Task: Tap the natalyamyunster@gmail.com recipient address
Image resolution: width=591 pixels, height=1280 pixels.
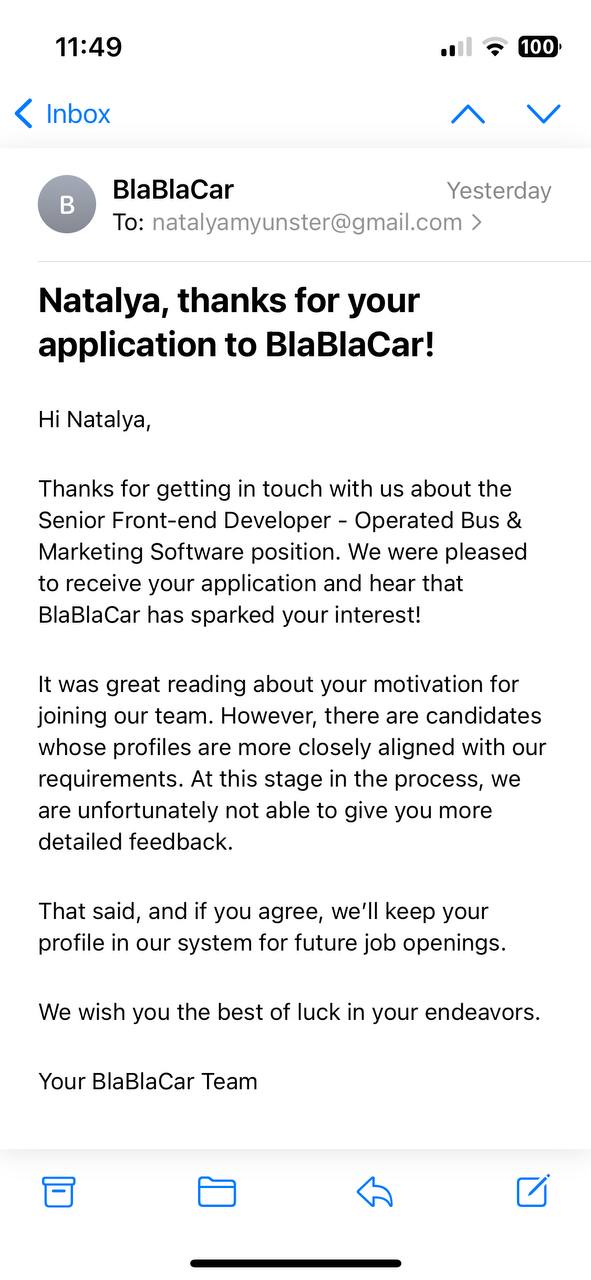Action: 307,222
